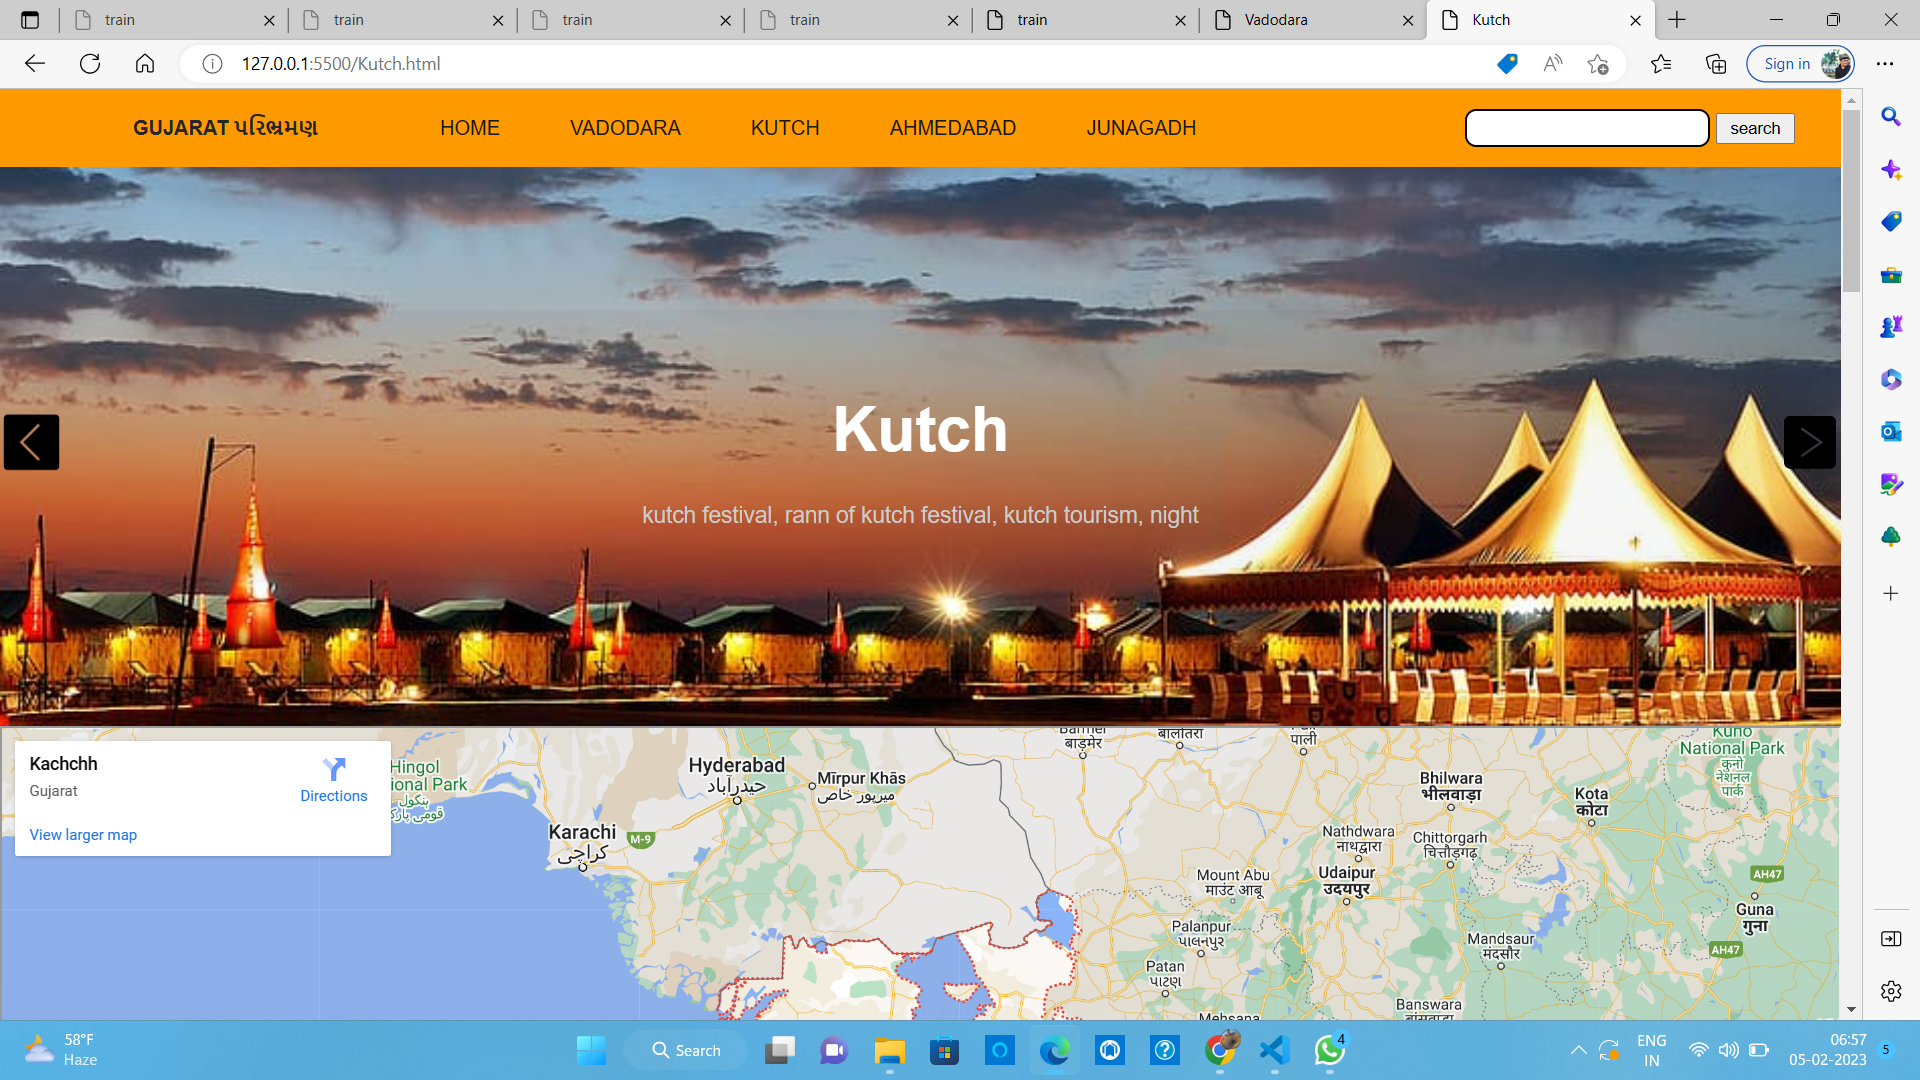This screenshot has width=1920, height=1080.
Task: Open Edge sidebar settings gear
Action: coord(1891,991)
